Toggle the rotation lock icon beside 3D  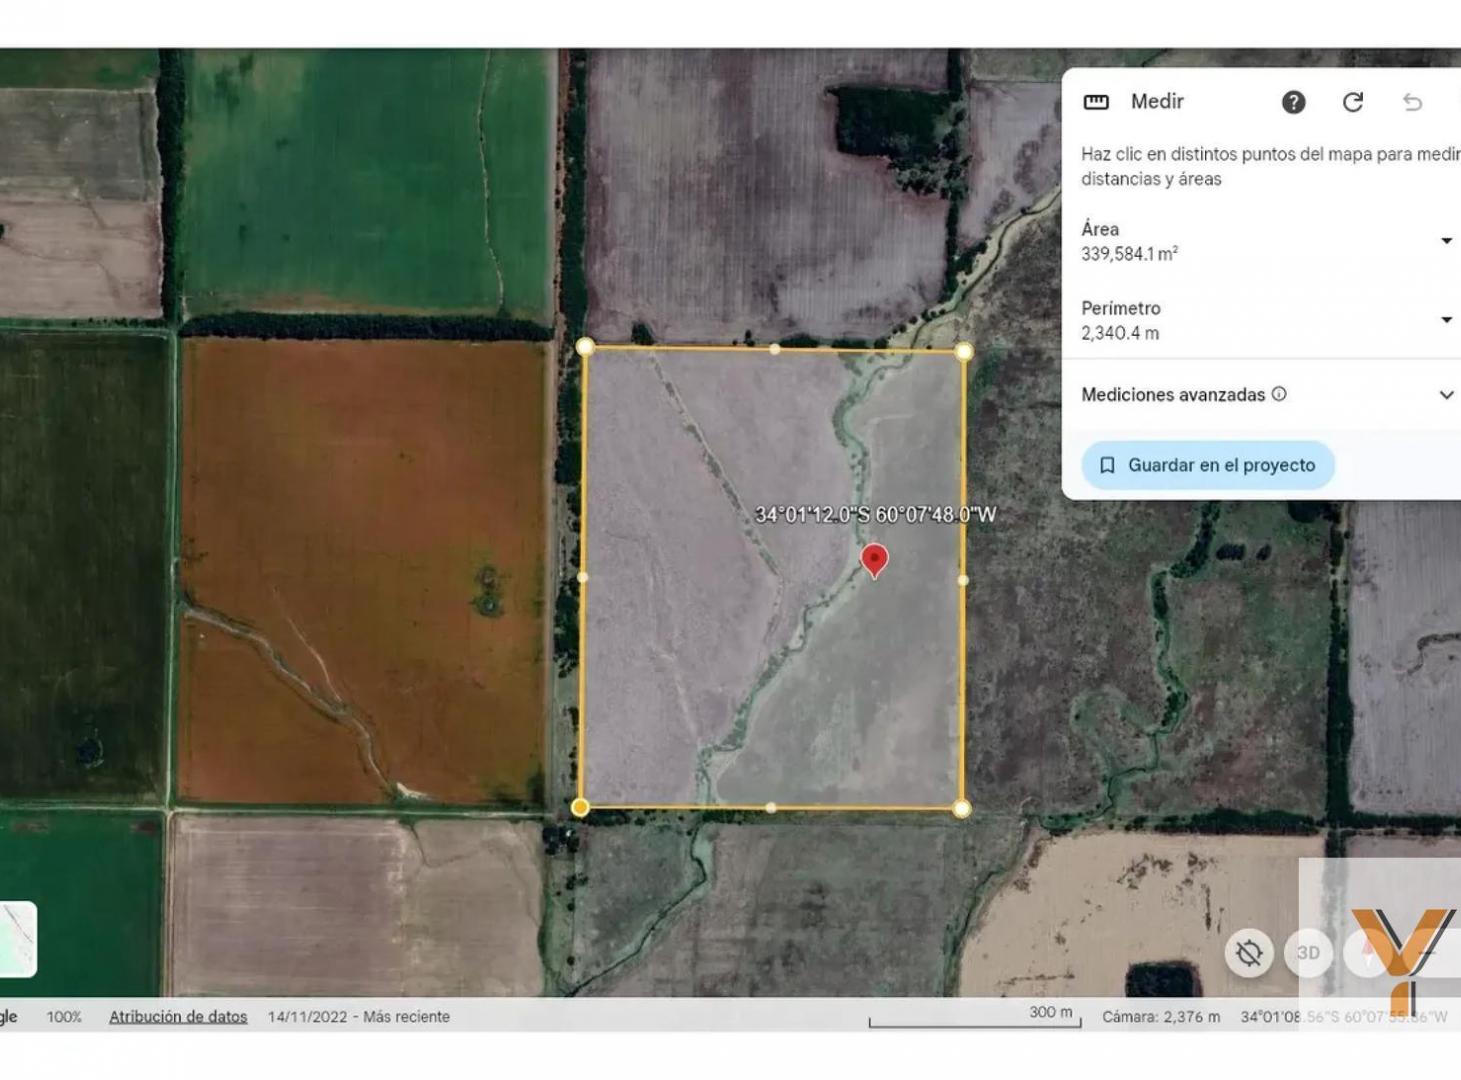pyautogui.click(x=1249, y=953)
